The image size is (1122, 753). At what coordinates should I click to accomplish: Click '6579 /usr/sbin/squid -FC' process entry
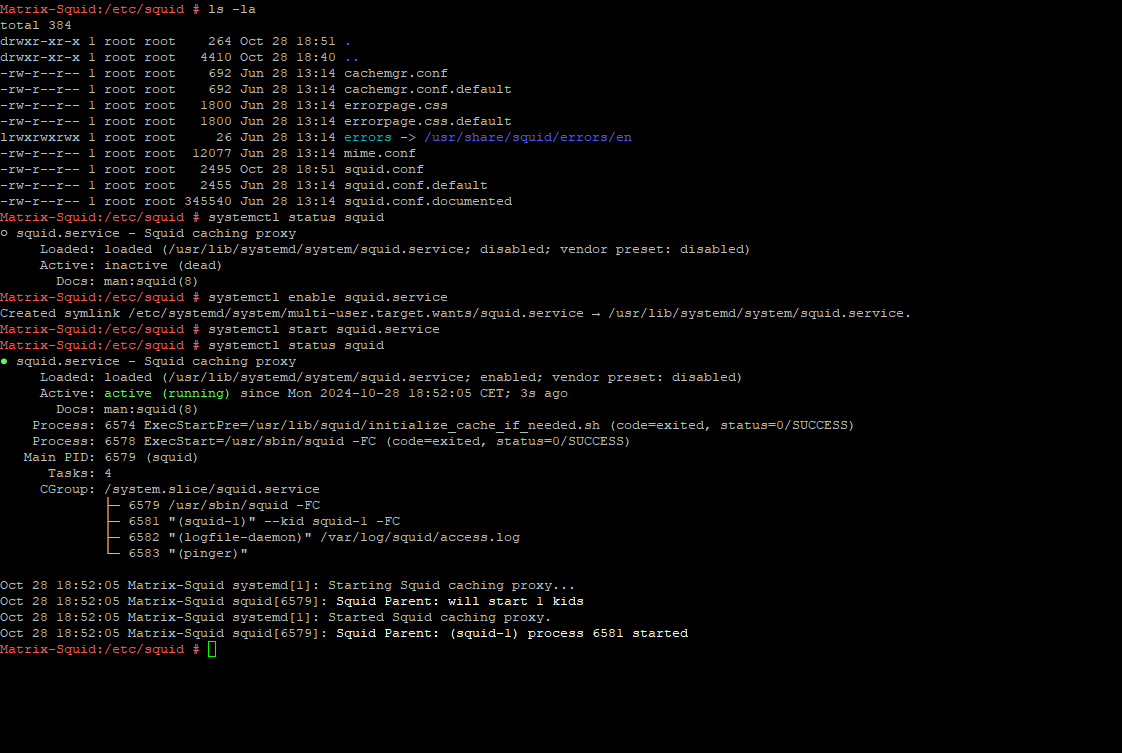224,505
